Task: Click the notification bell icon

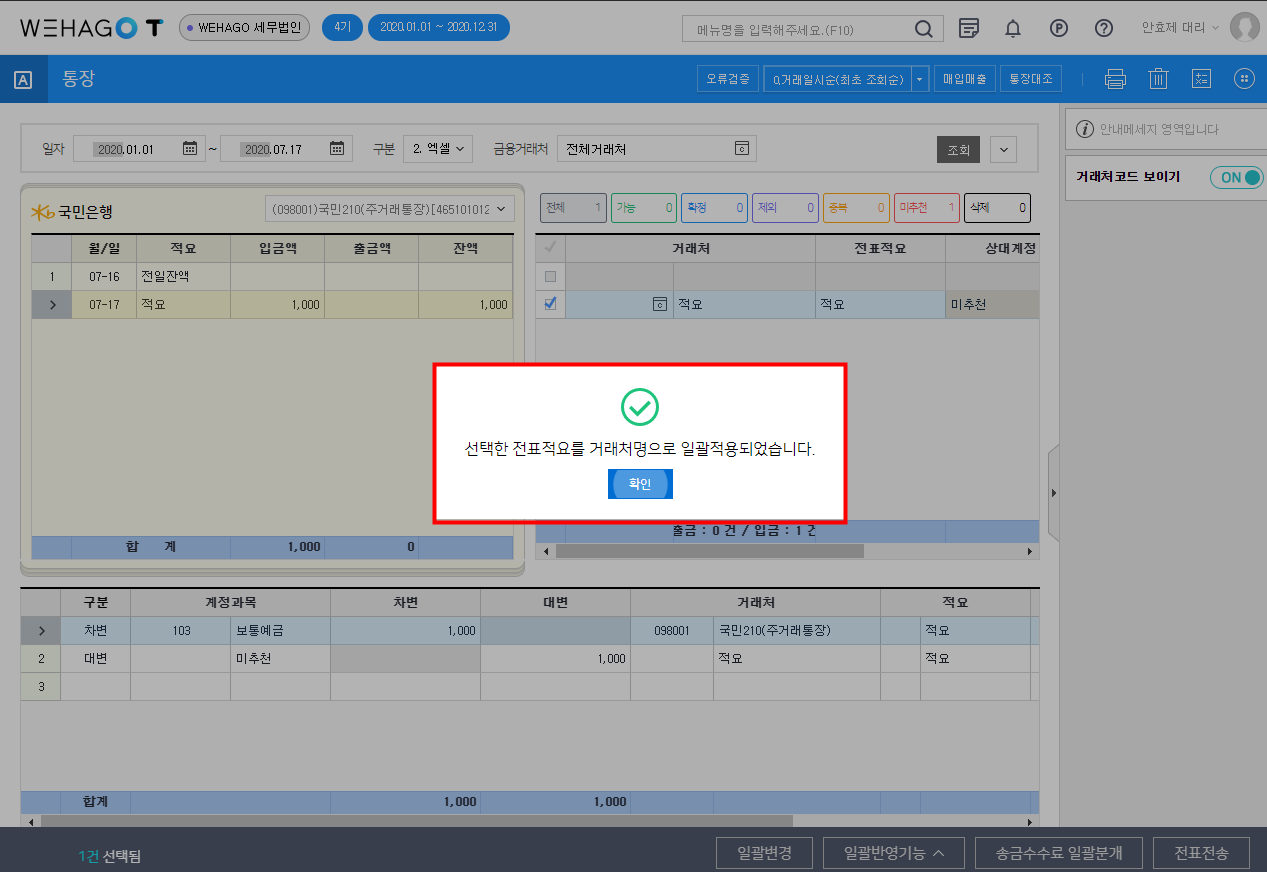Action: (x=1013, y=28)
